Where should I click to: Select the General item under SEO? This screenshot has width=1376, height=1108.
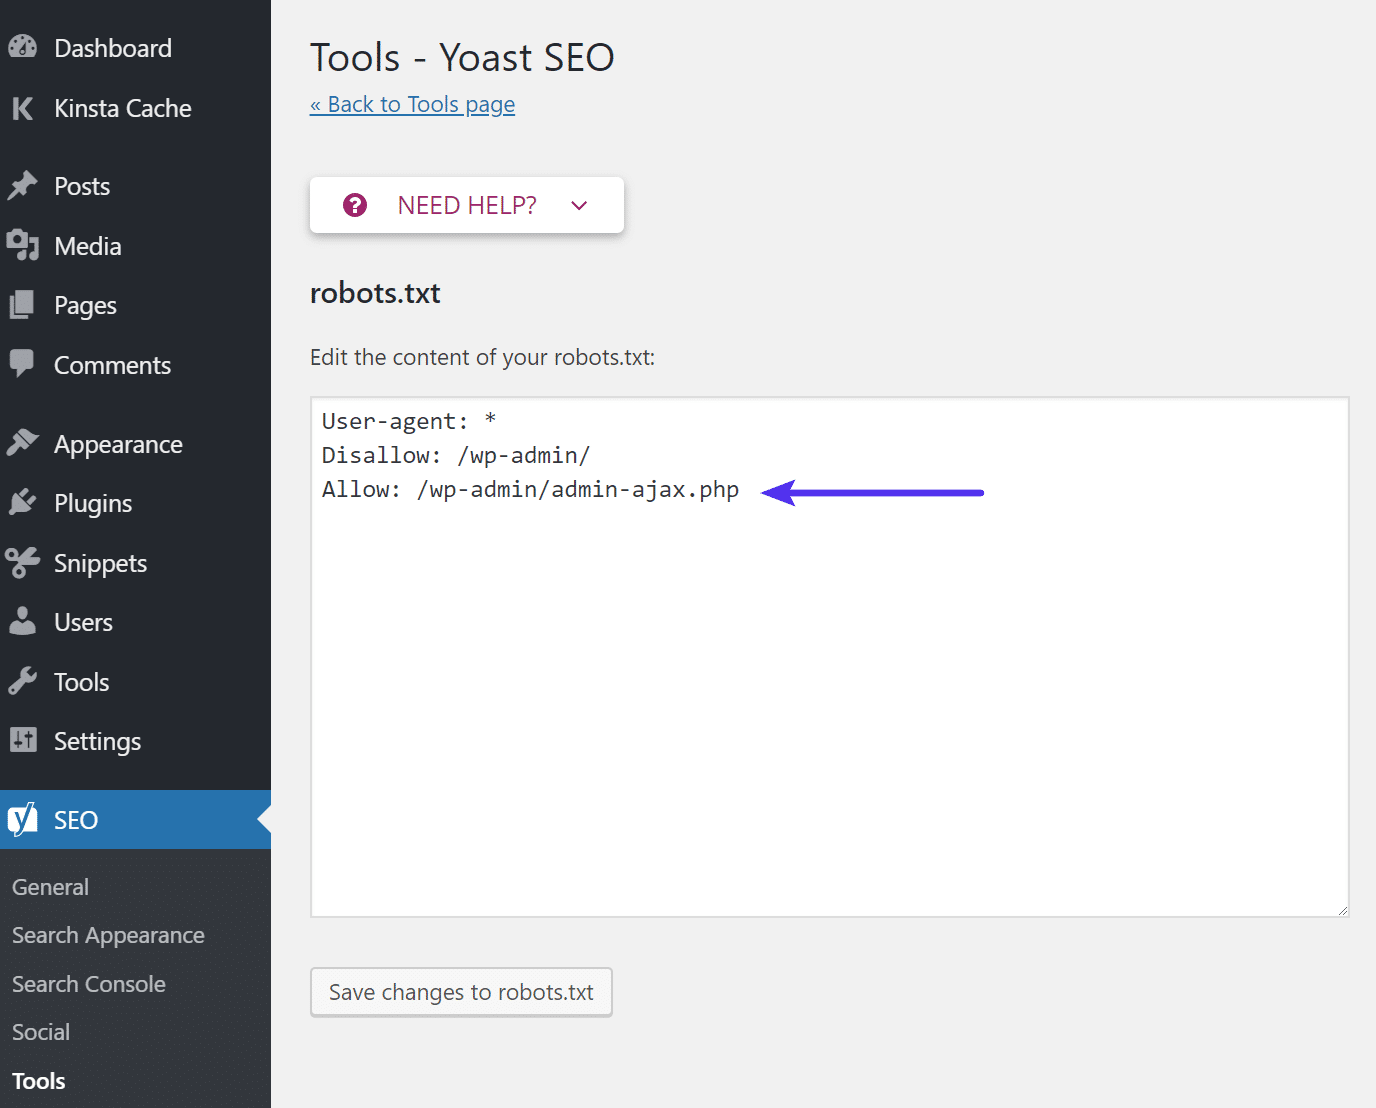(x=49, y=886)
